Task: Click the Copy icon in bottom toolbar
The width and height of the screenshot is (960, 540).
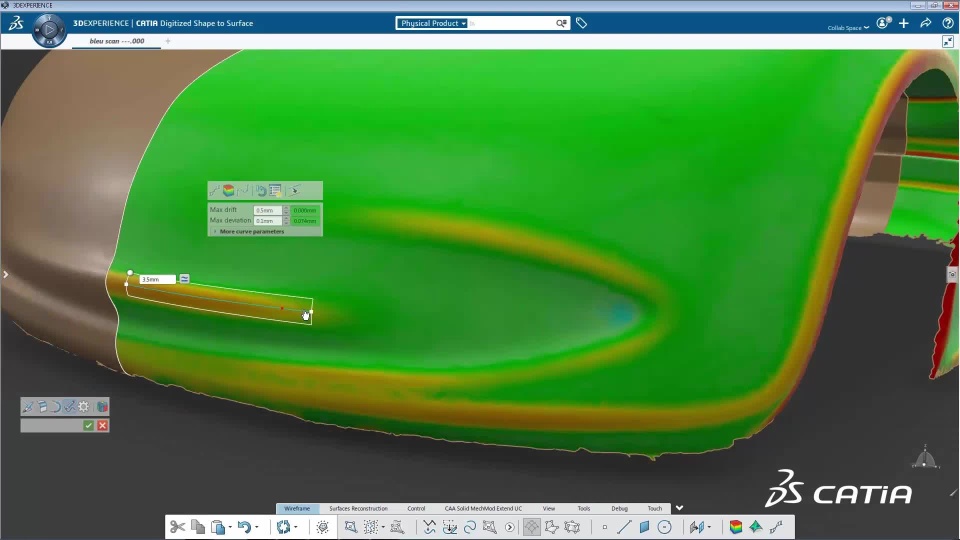Action: point(198,527)
